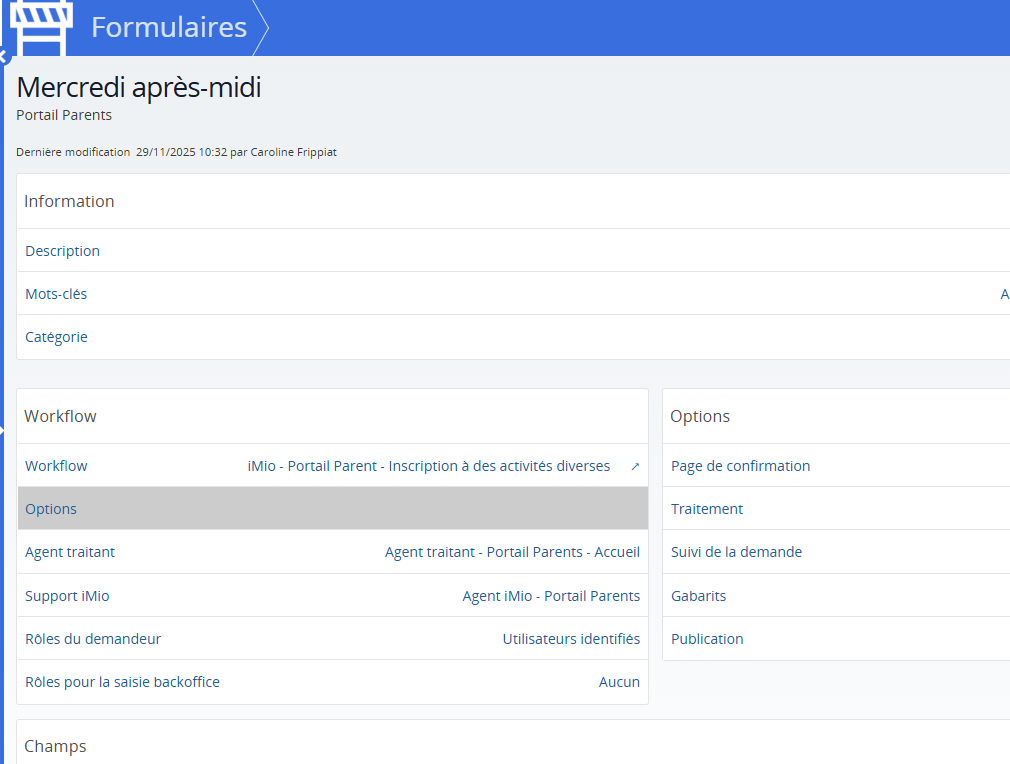This screenshot has height=764, width=1010.
Task: Open the Mots-clés setting
Action: coord(56,293)
